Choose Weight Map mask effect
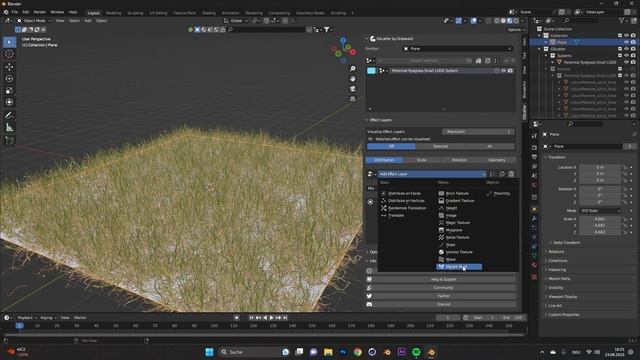Screen dimensions: 640x360 click(459, 267)
